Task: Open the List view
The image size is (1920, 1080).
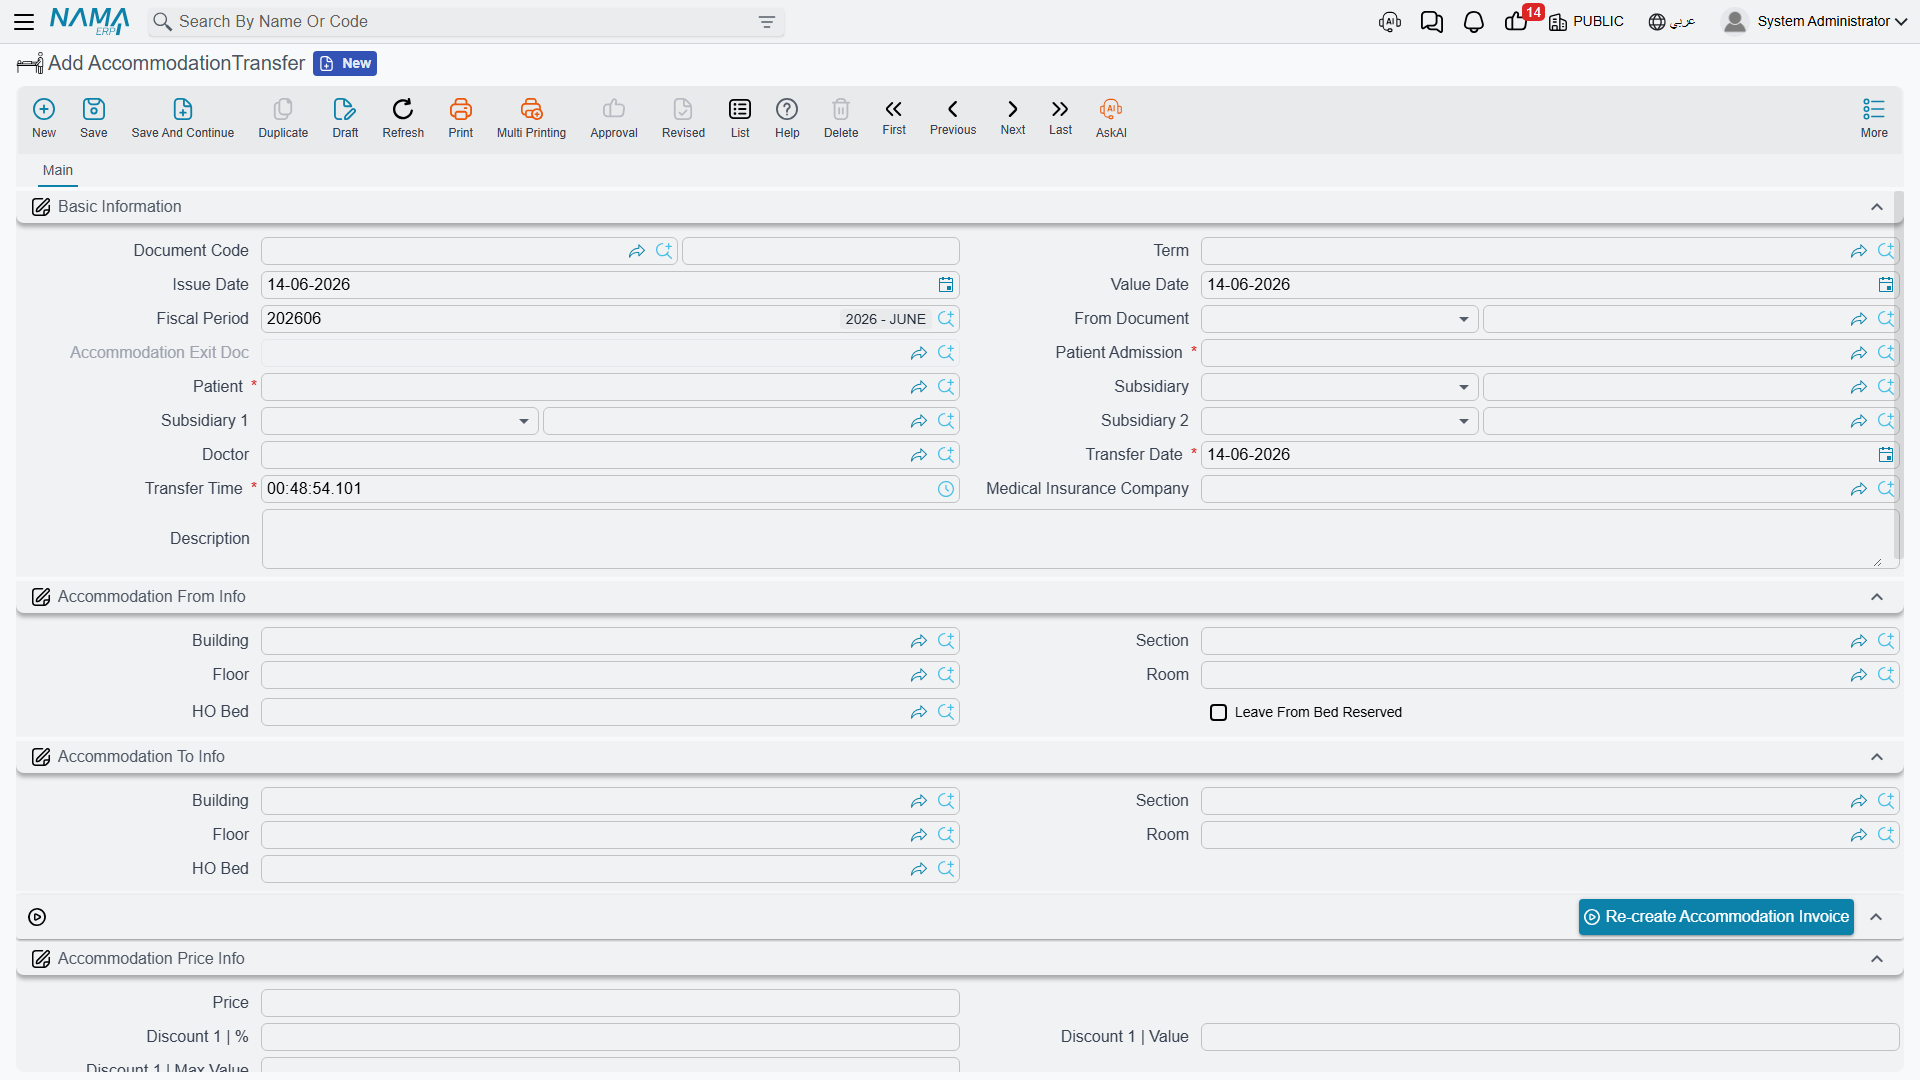Action: tap(740, 118)
